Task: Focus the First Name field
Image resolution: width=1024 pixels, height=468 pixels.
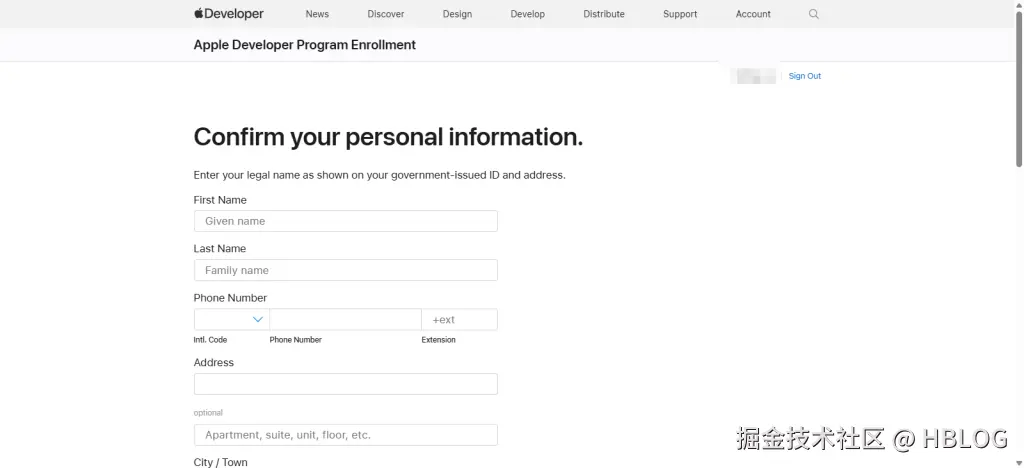Action: tap(345, 221)
